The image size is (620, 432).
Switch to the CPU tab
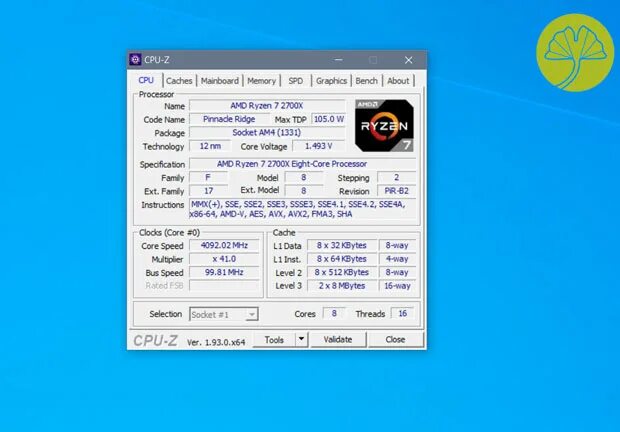pyautogui.click(x=146, y=80)
